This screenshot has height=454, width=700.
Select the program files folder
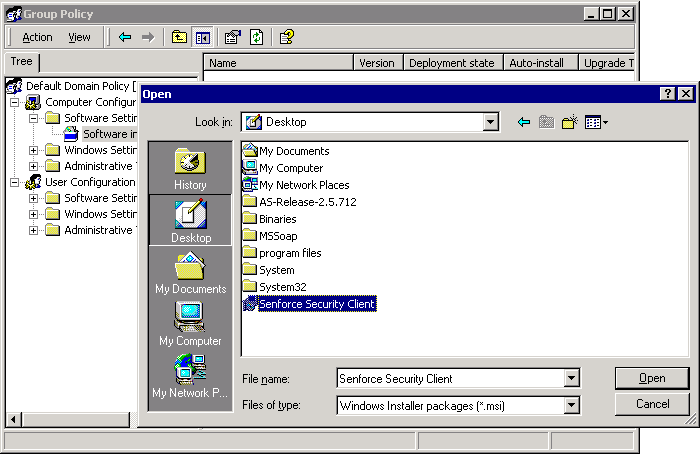[282, 253]
